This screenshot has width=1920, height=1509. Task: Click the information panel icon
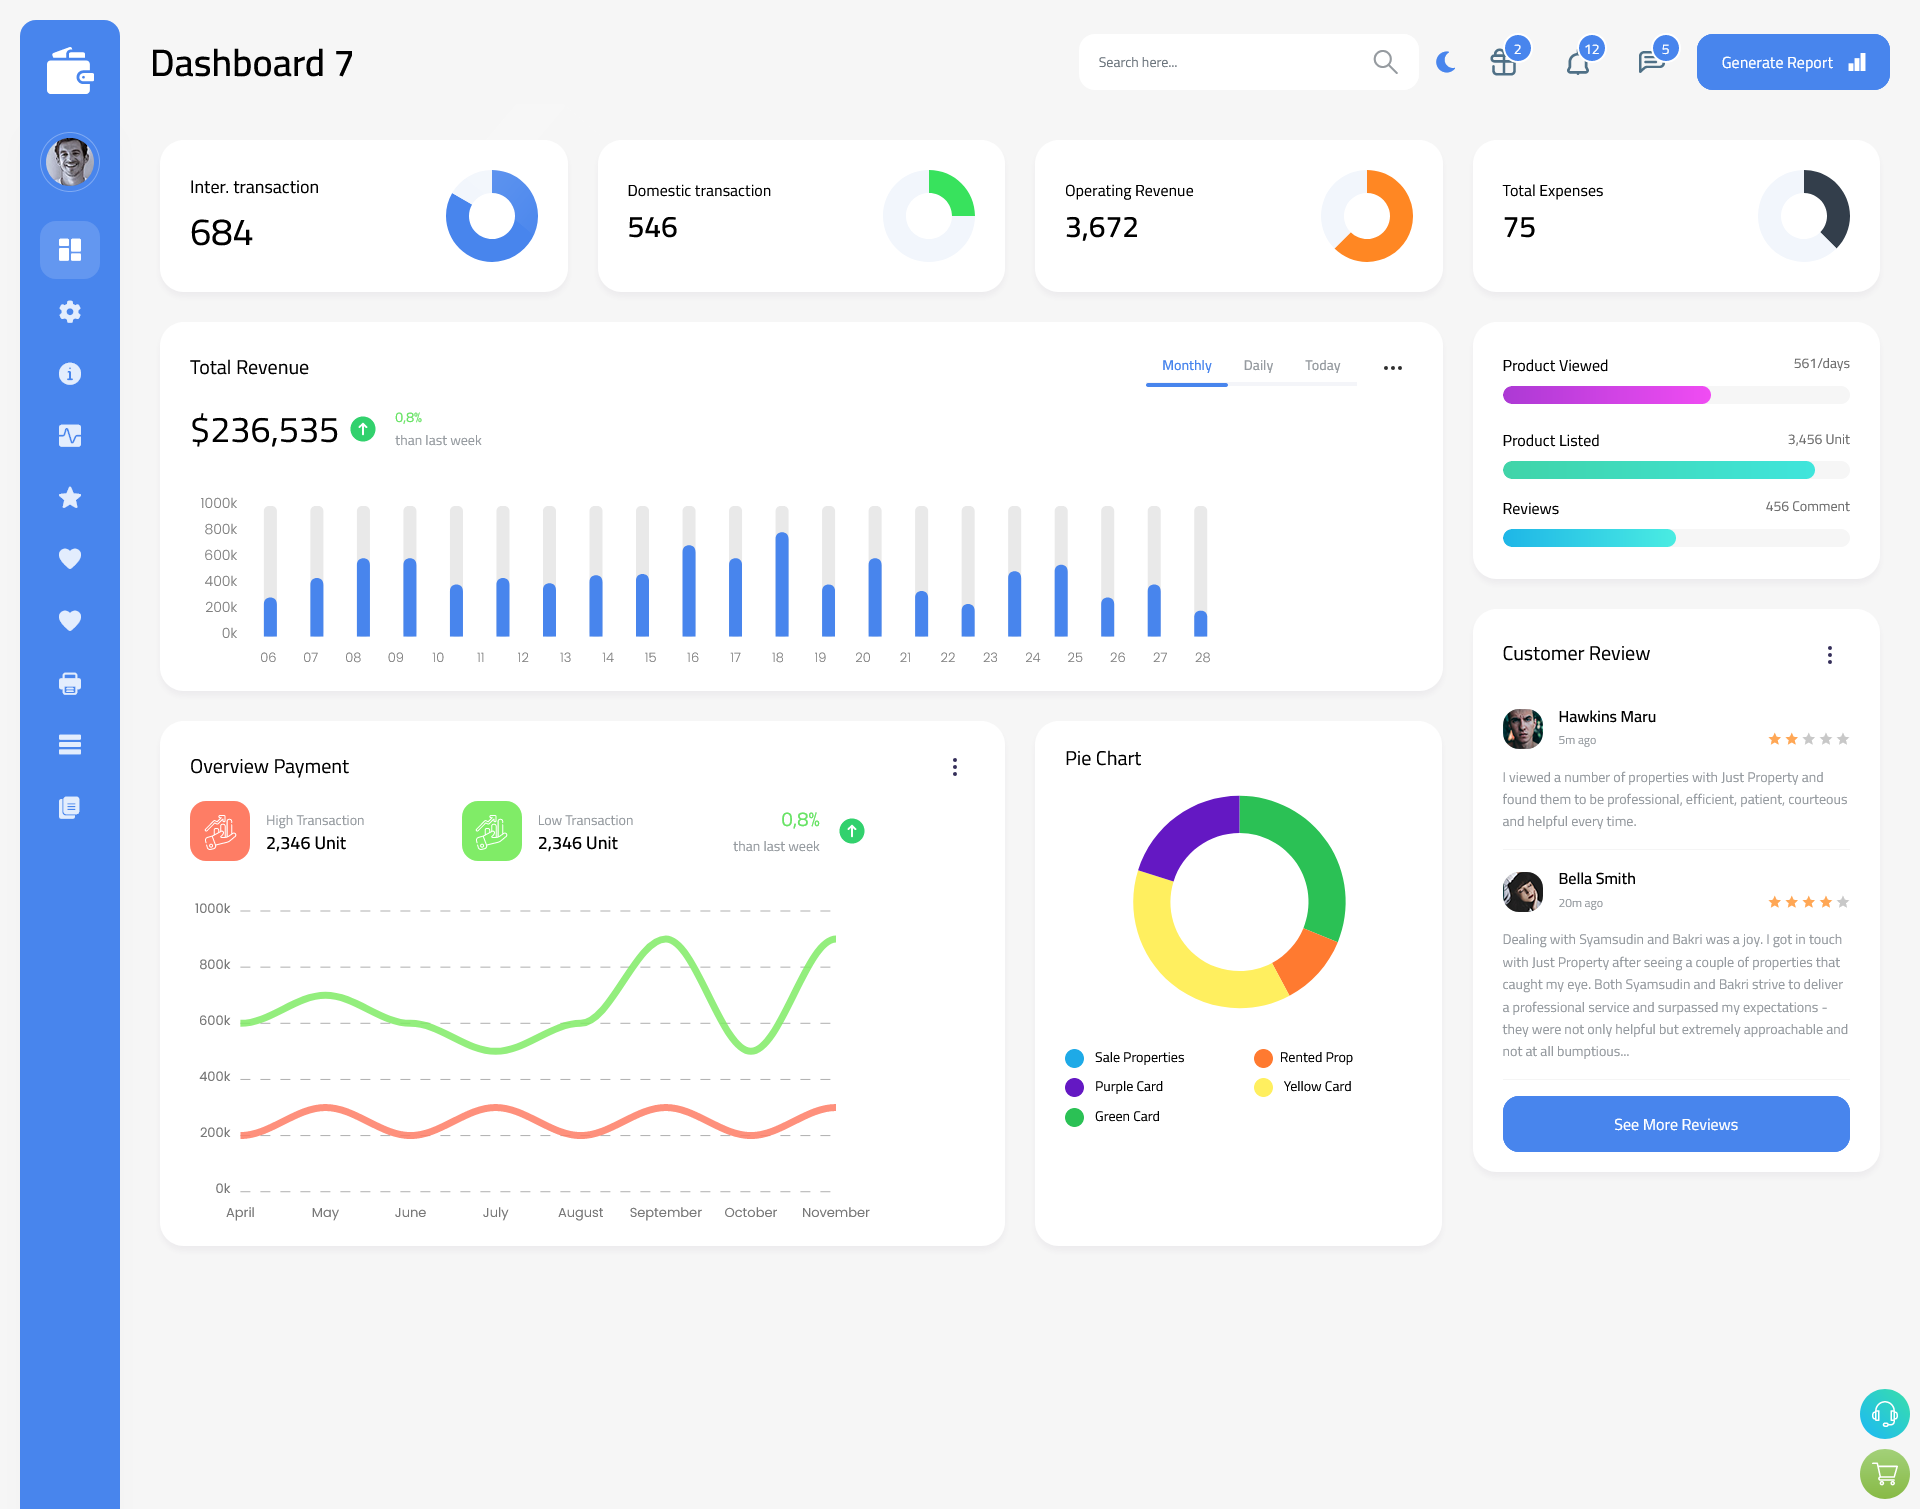point(70,373)
